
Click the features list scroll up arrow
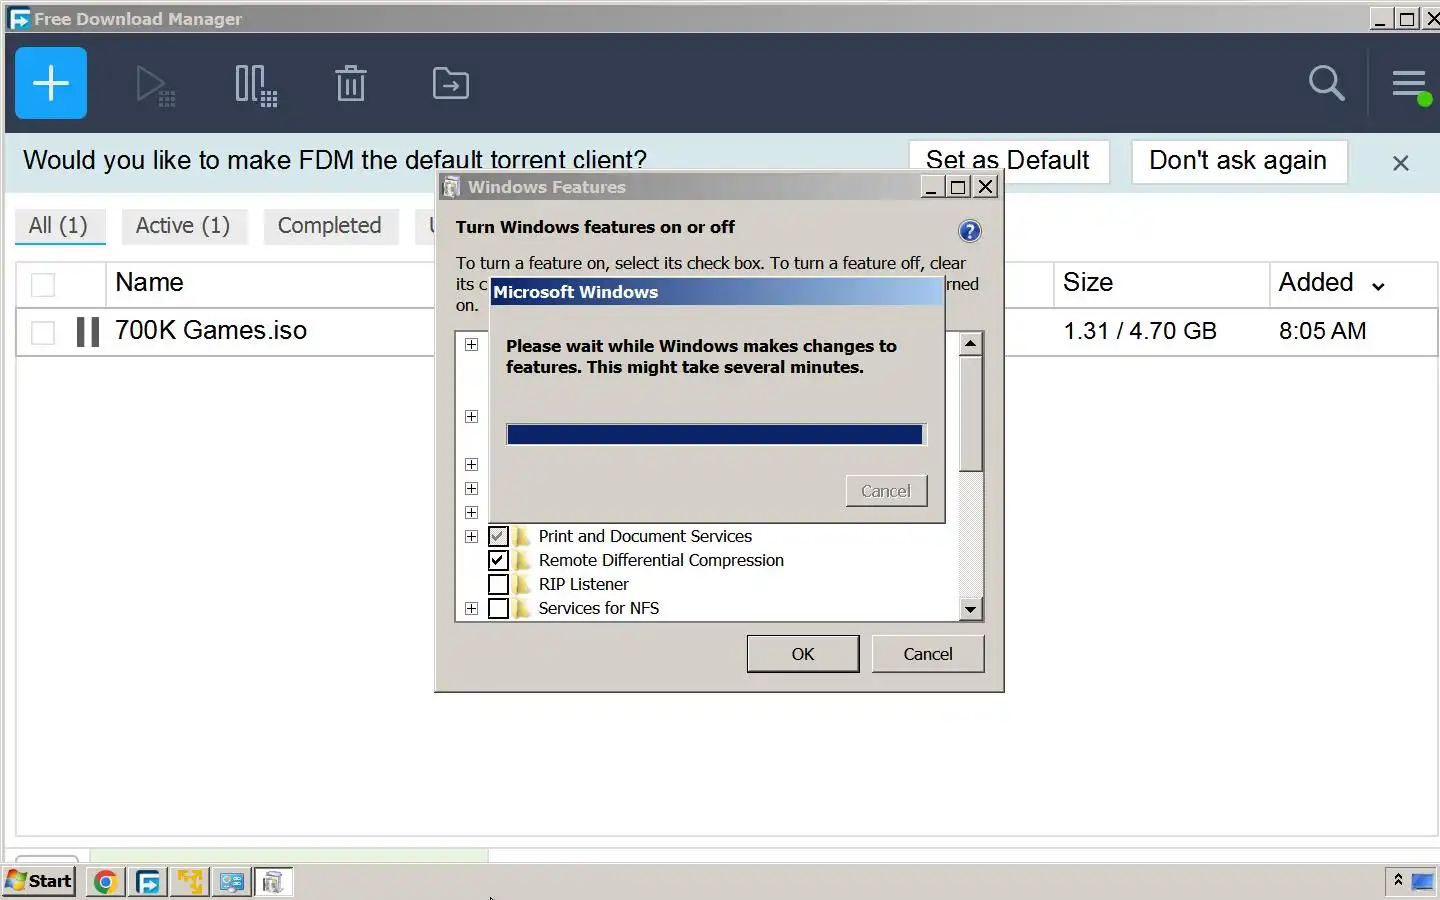[970, 344]
